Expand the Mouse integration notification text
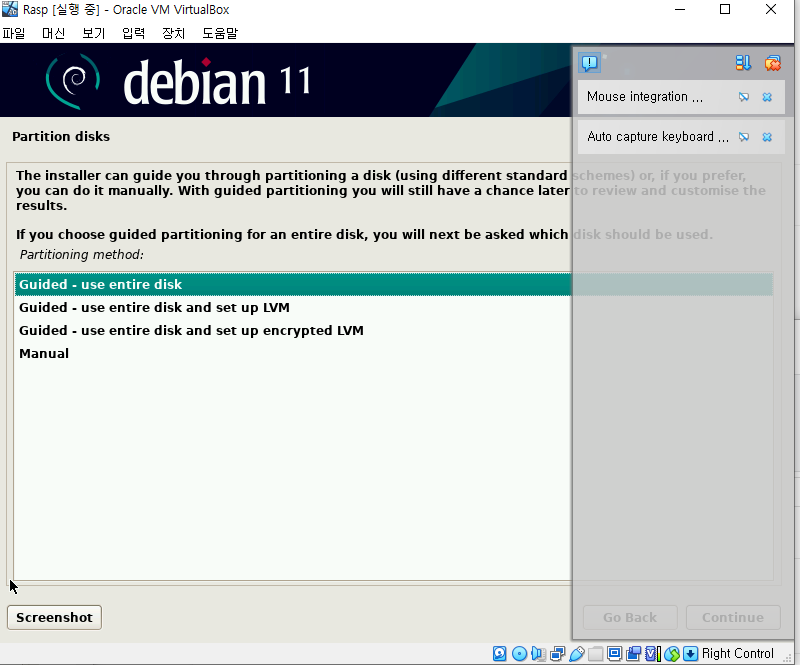Viewport: 800px width, 665px height. [x=645, y=96]
